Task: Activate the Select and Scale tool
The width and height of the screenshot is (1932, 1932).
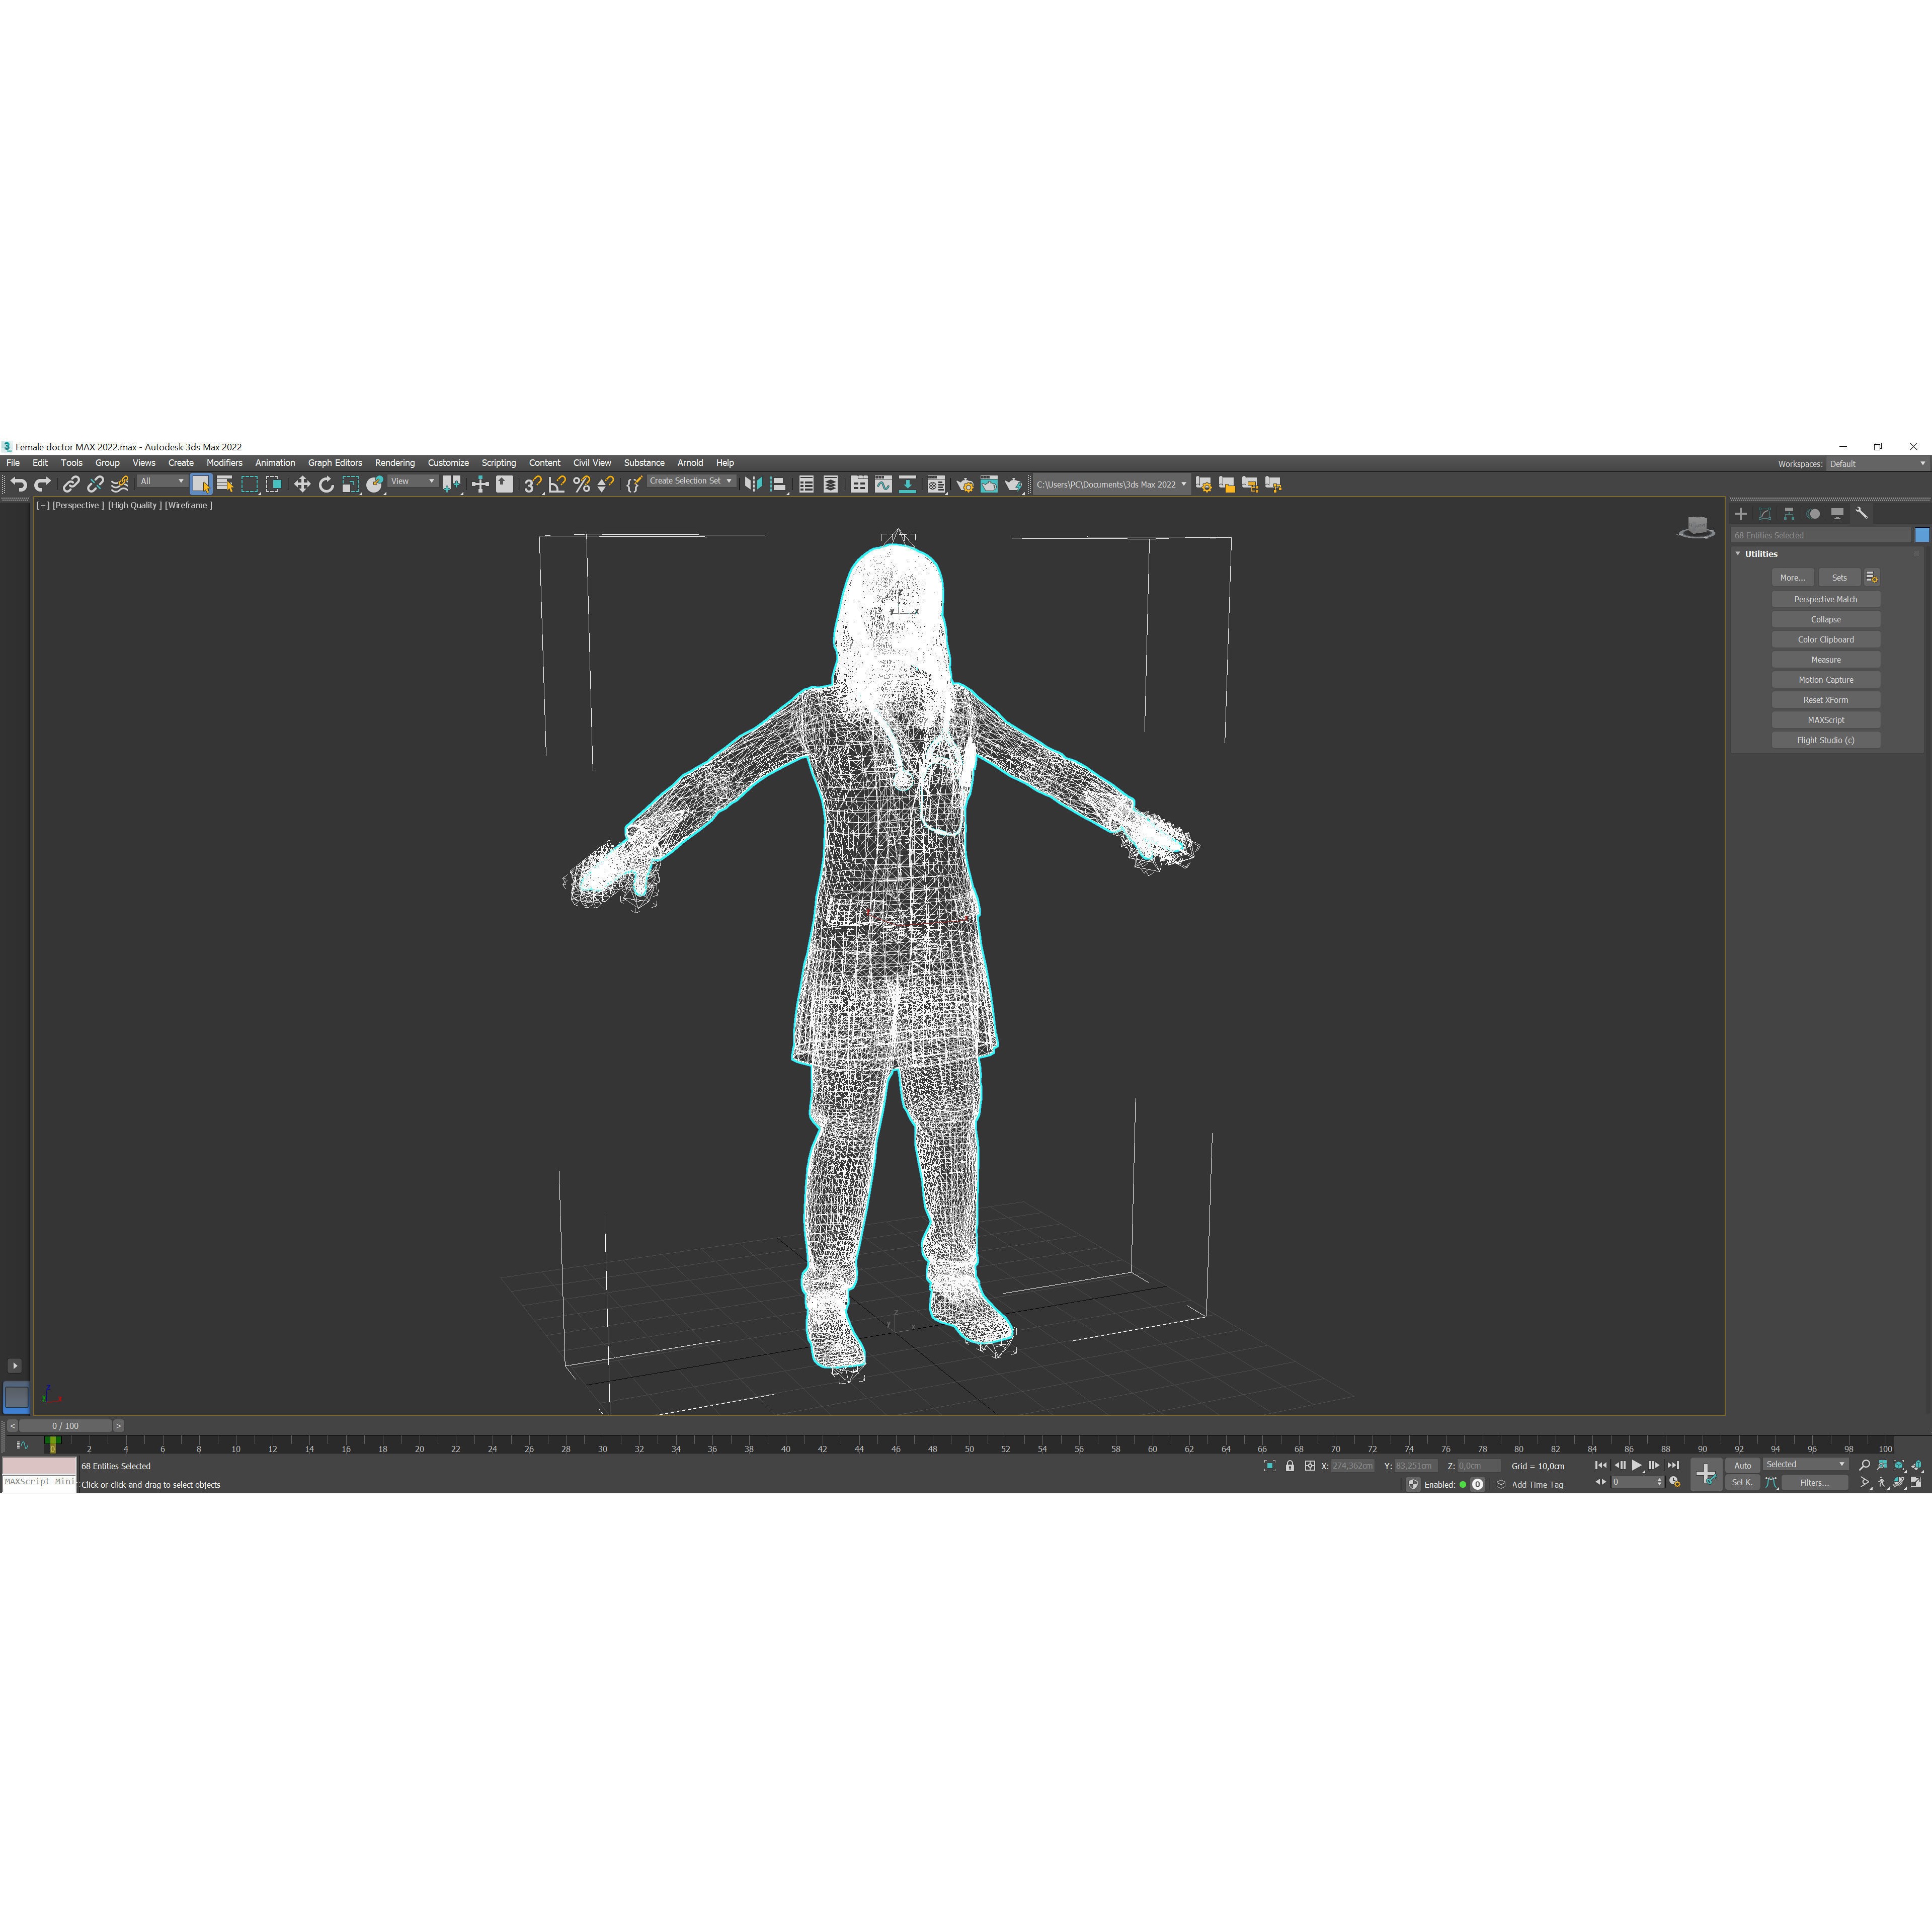Action: [350, 484]
